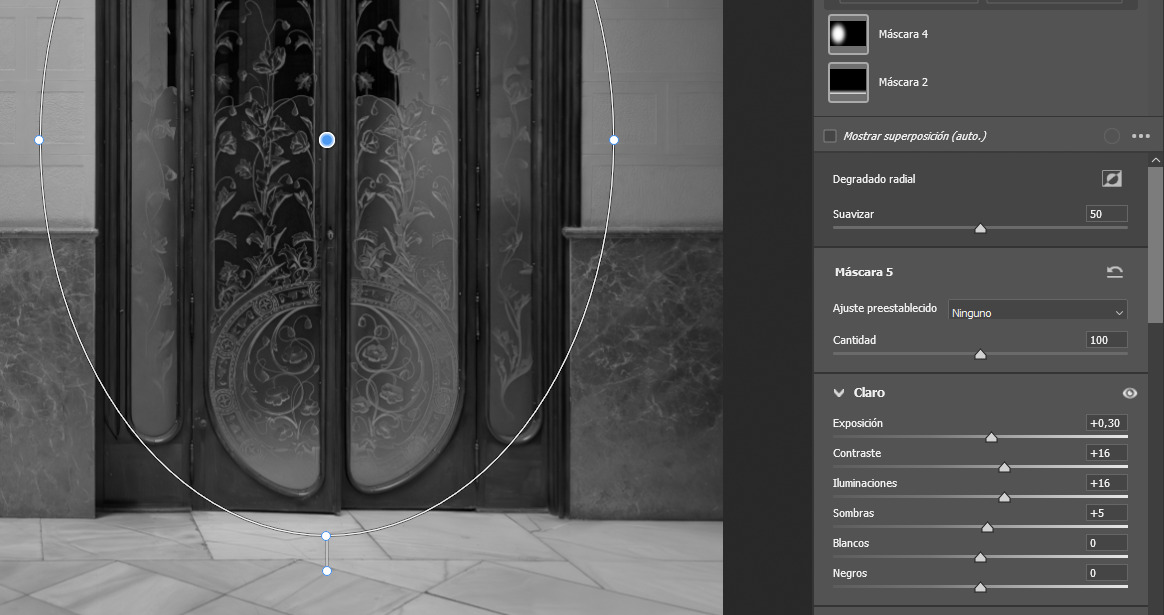
Task: Reset Máscara 5 adjustments with the undo arrow
Action: click(1114, 272)
